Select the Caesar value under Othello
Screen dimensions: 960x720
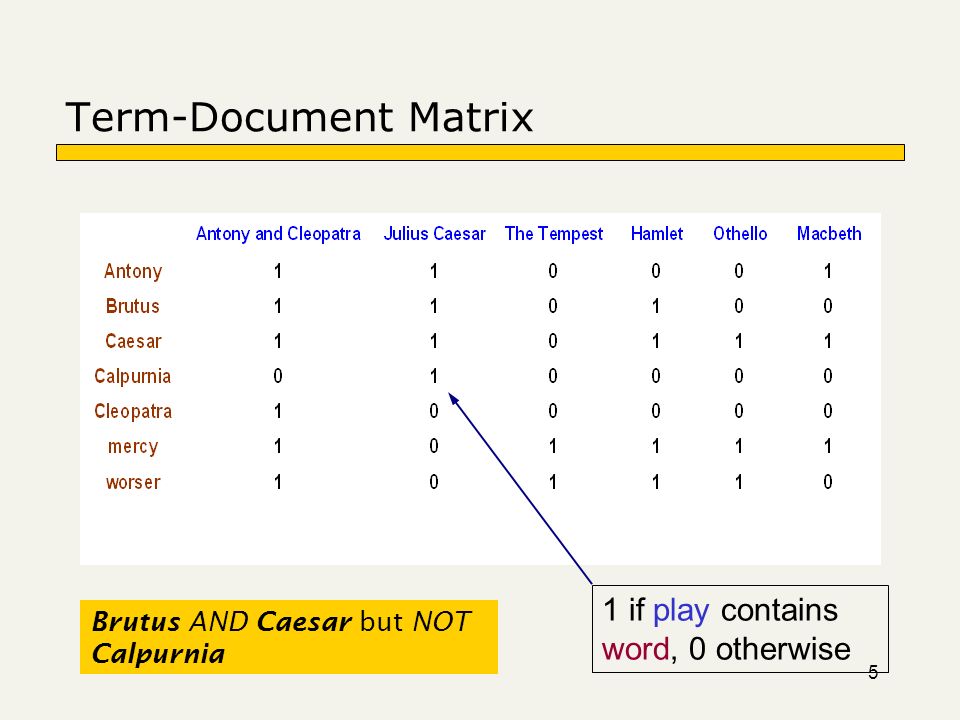[x=739, y=341]
